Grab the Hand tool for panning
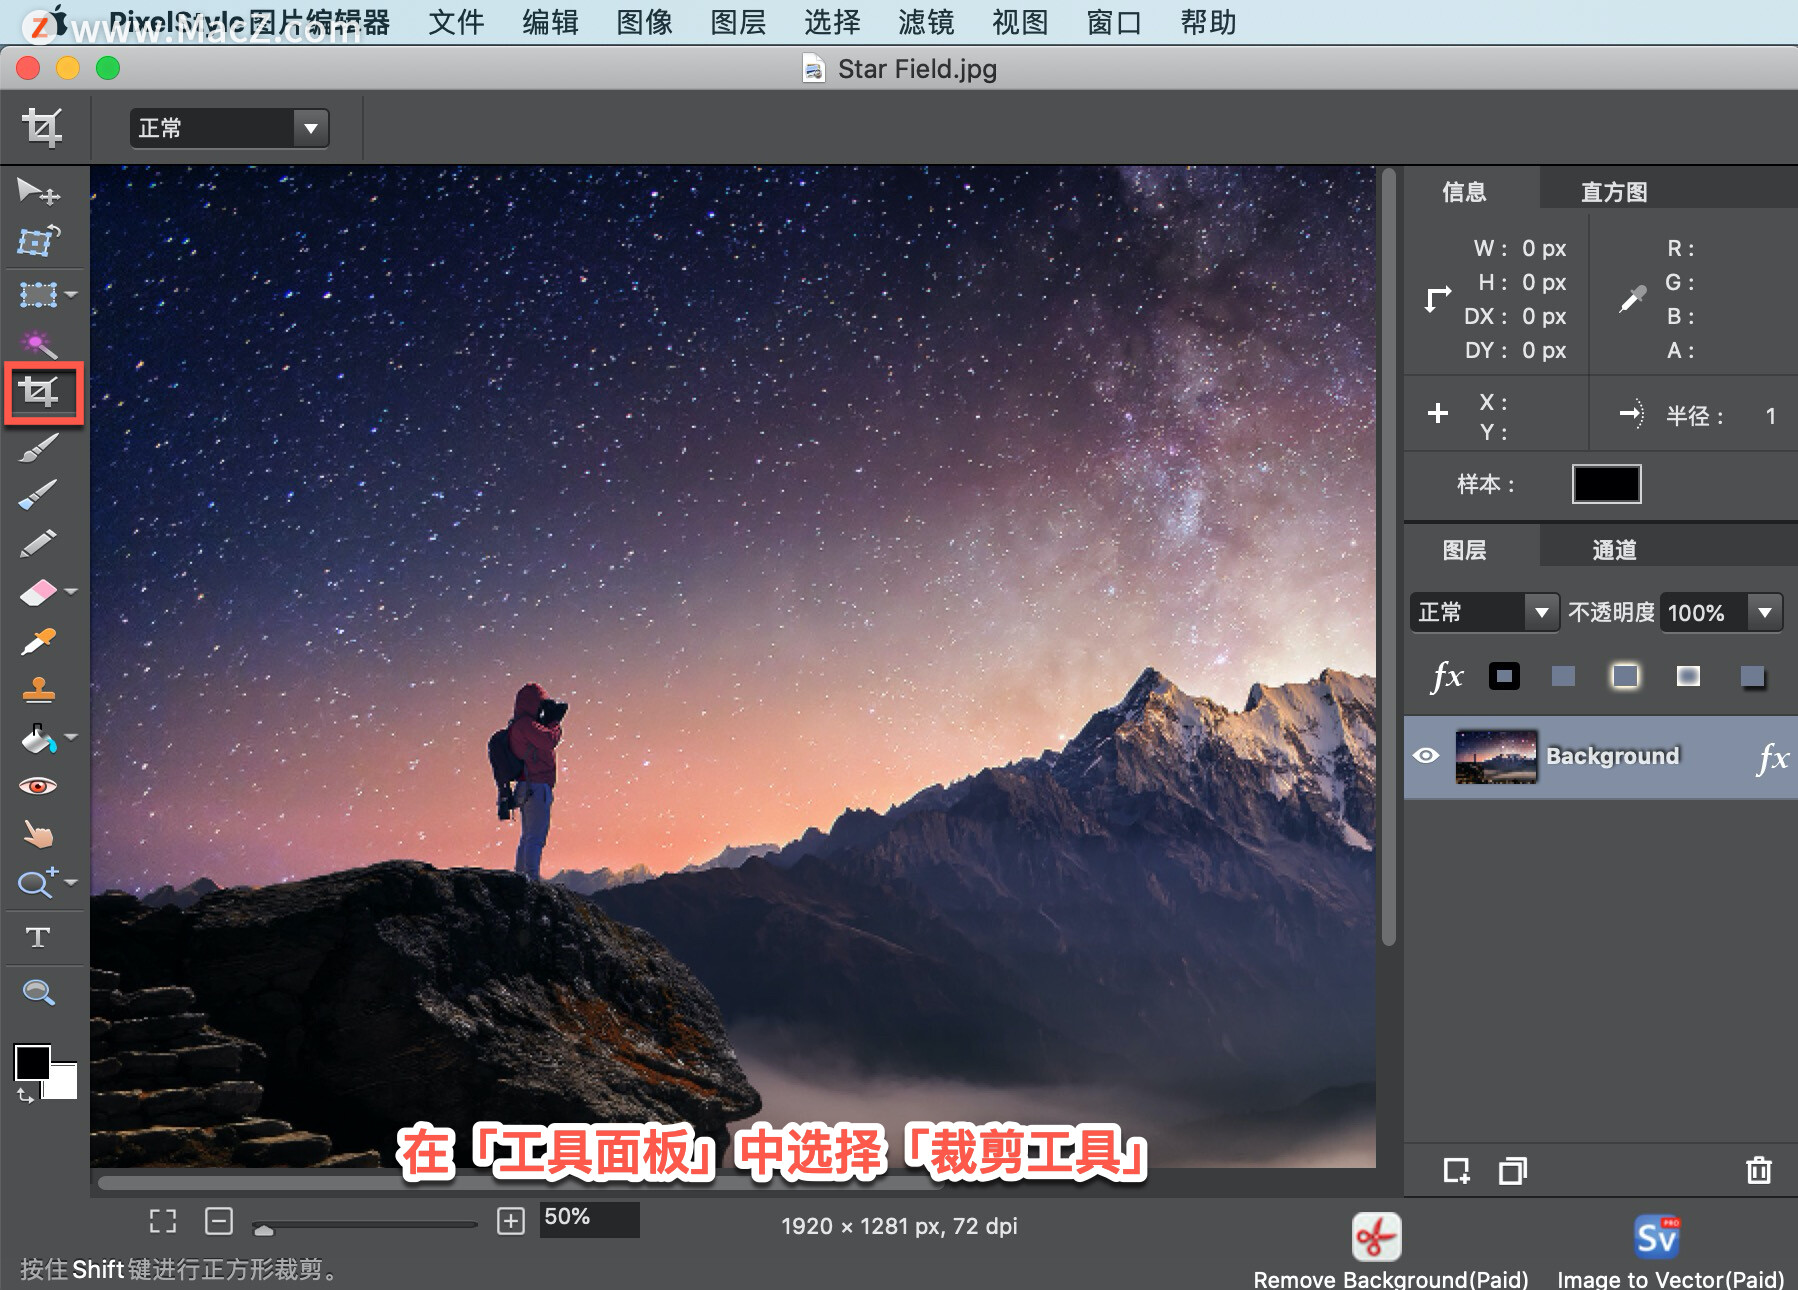 pyautogui.click(x=38, y=835)
